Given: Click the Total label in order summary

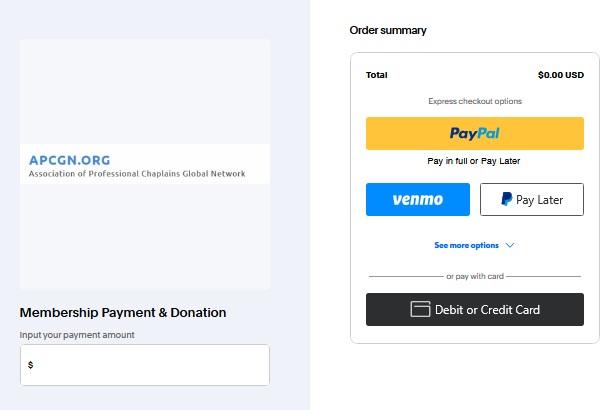Looking at the screenshot, I should [x=377, y=75].
